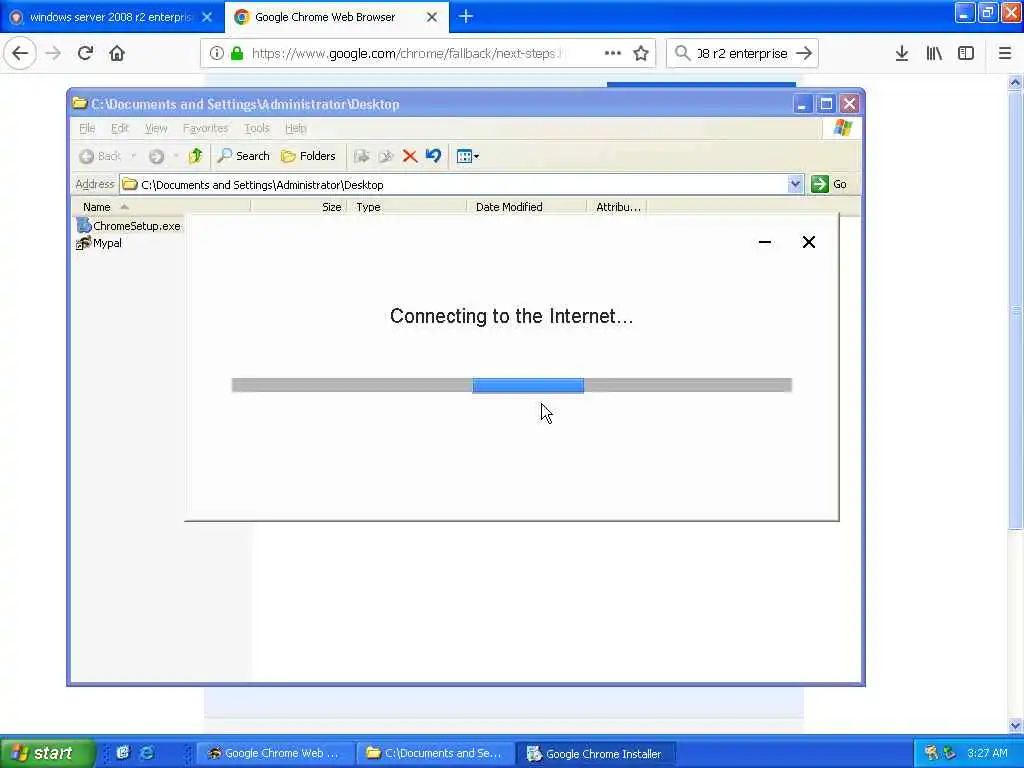Viewport: 1024px width, 768px height.
Task: Minimize the Chrome installer dialog
Action: point(765,242)
